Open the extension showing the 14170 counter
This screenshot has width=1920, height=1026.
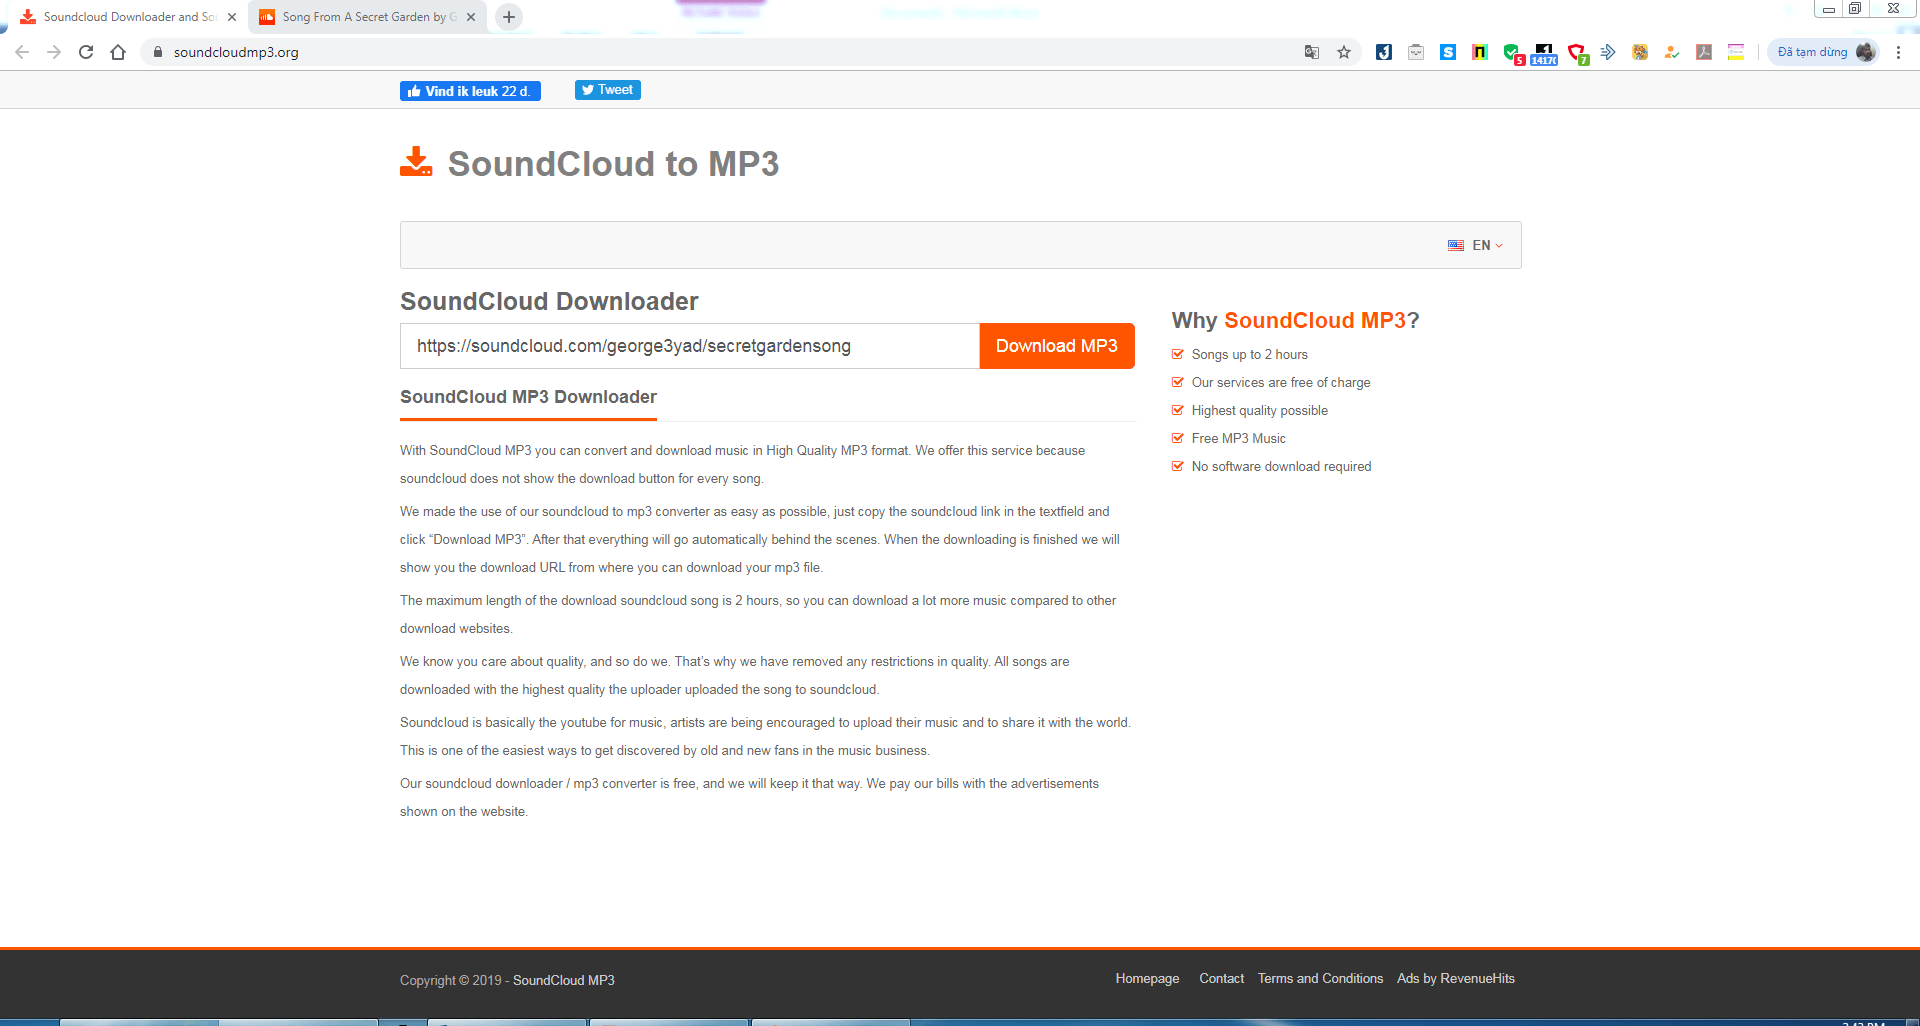(x=1545, y=54)
